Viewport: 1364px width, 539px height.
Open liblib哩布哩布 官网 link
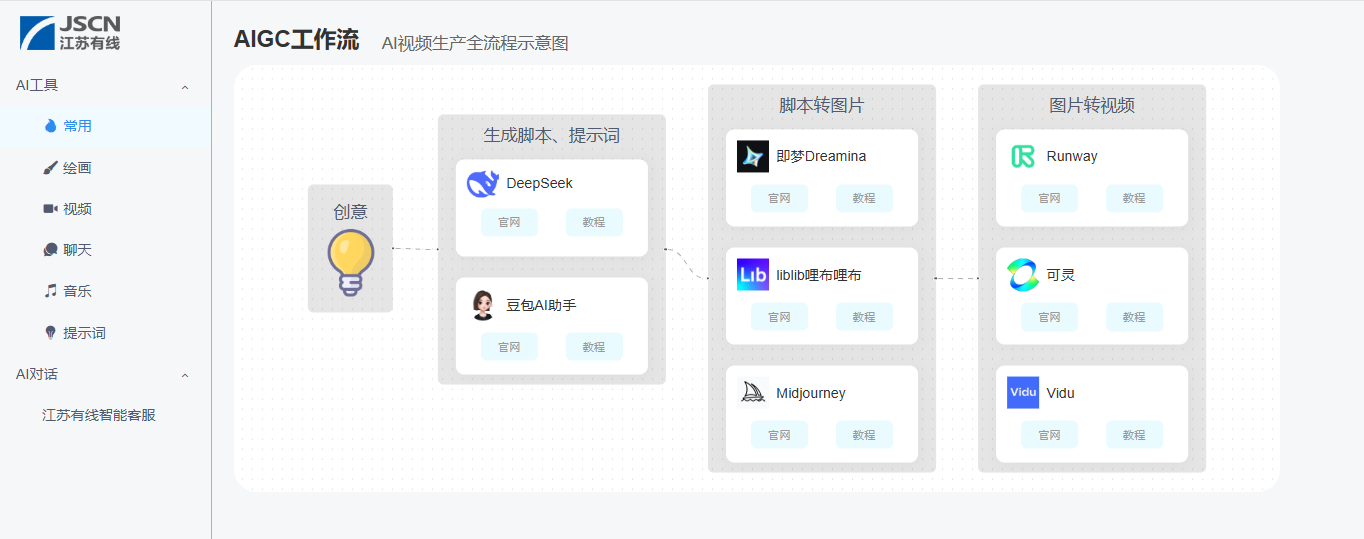[779, 317]
